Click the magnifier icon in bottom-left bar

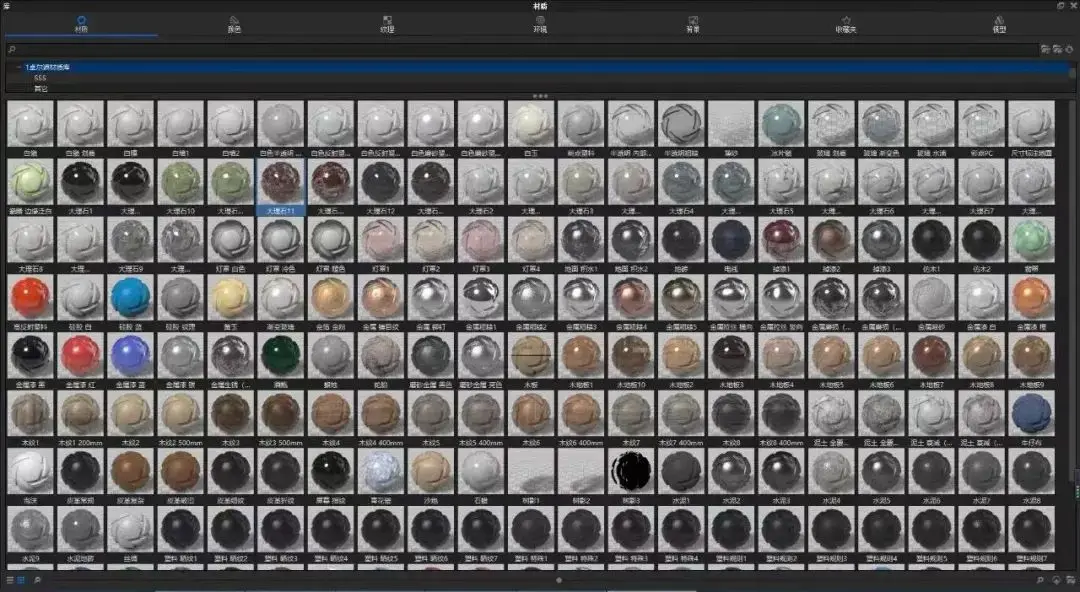[37, 580]
